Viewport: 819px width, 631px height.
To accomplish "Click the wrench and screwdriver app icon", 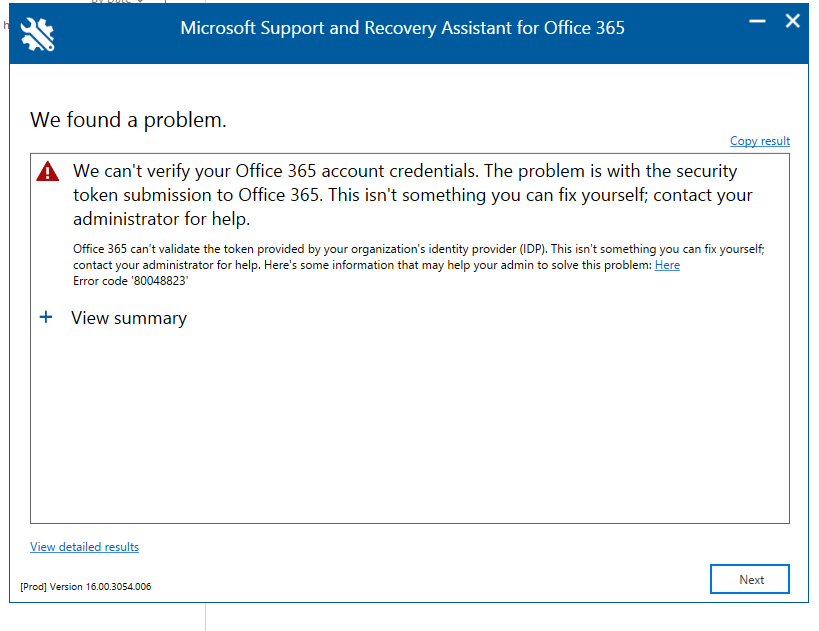I will [x=37, y=34].
